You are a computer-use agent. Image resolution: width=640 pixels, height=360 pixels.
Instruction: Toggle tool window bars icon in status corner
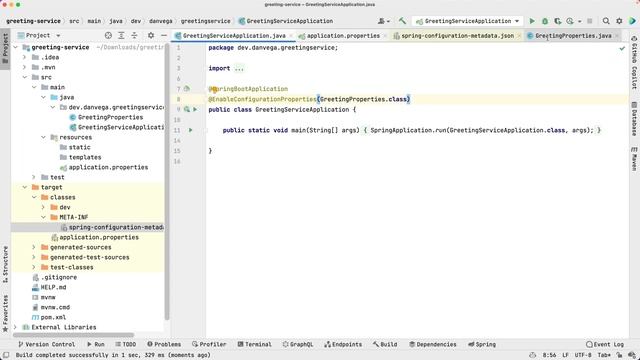6,355
